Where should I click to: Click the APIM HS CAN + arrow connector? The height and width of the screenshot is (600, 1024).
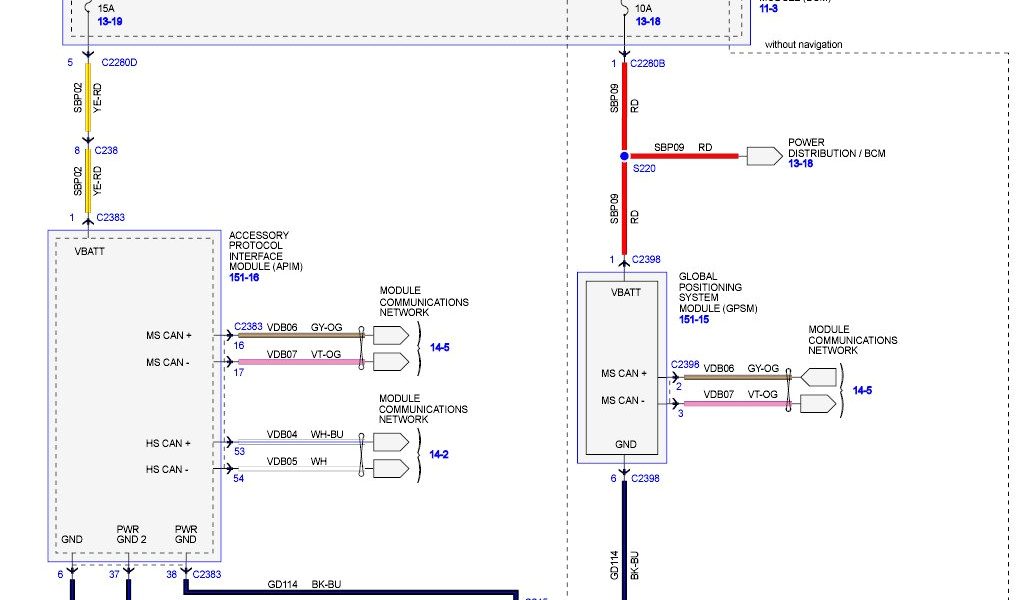[x=391, y=443]
